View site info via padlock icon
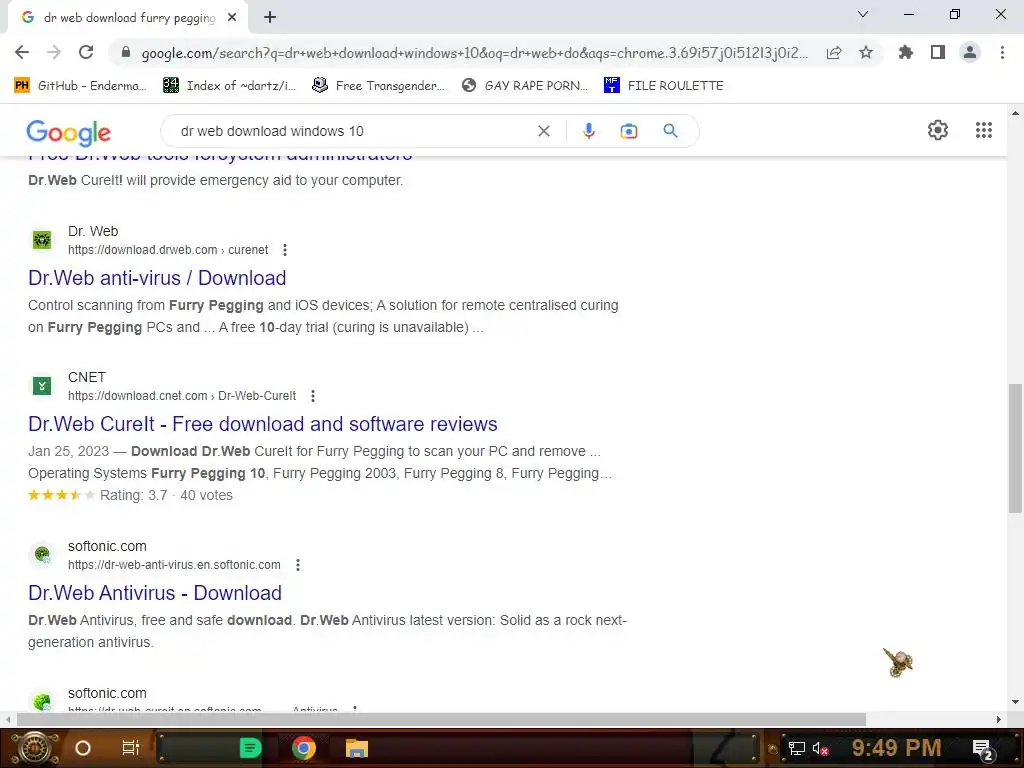 pyautogui.click(x=126, y=53)
